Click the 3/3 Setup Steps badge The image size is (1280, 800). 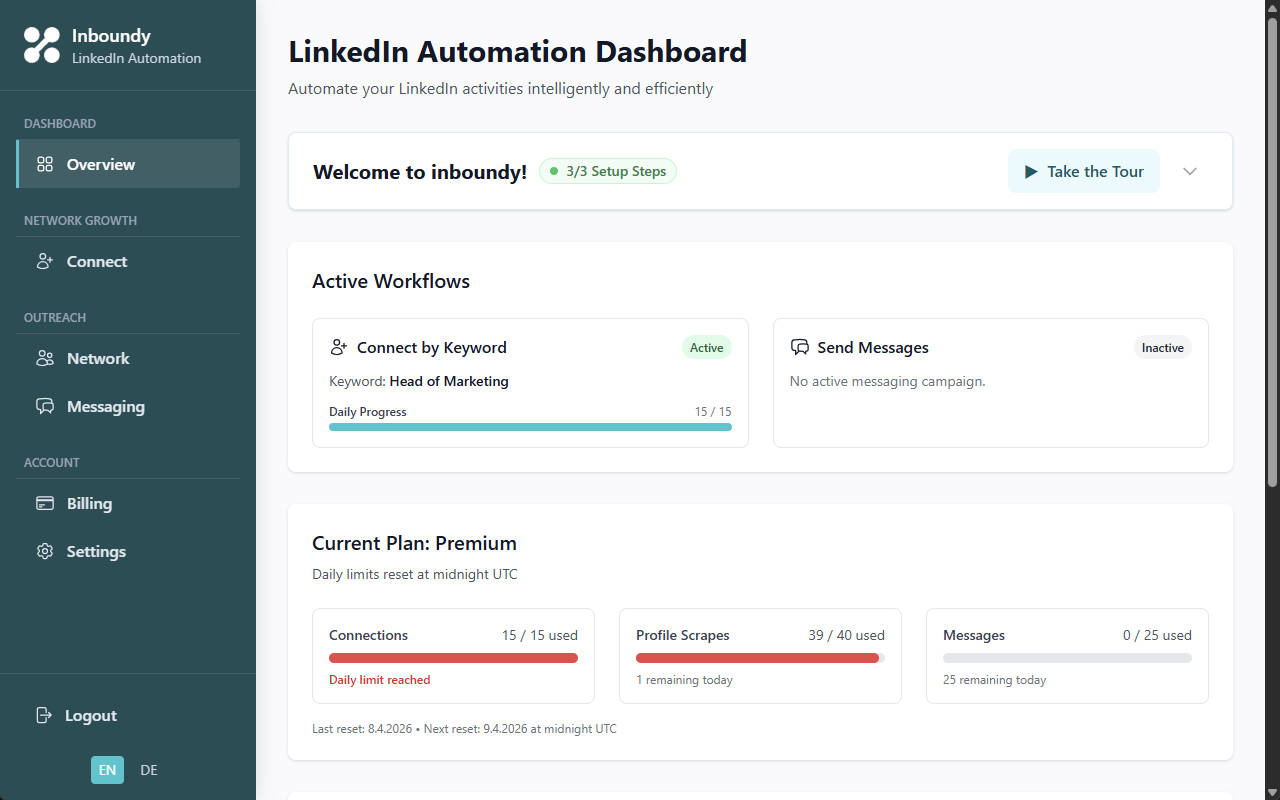pyautogui.click(x=608, y=171)
